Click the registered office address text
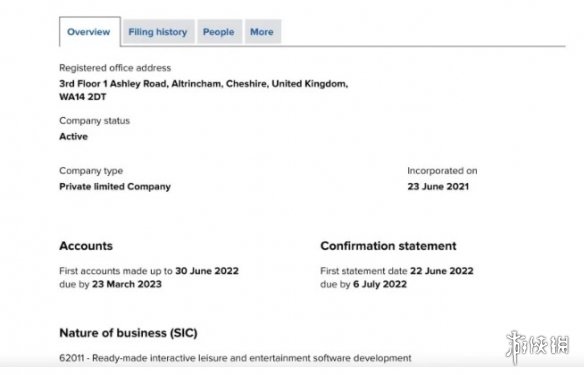Screen dimensions: 584x375 204,84
